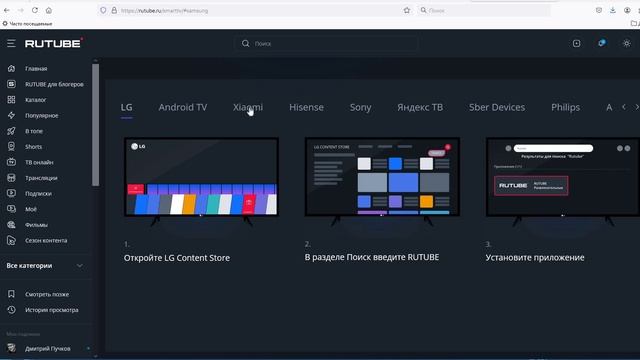Click the browser home icon
This screenshot has width=640, height=360.
(x=49, y=10)
